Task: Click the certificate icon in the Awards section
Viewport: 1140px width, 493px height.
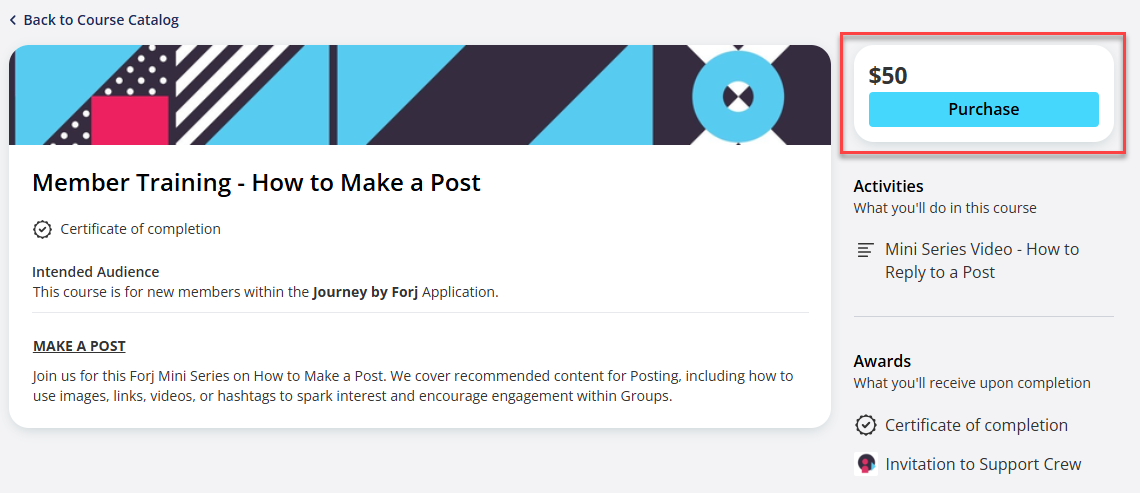Action: point(866,426)
